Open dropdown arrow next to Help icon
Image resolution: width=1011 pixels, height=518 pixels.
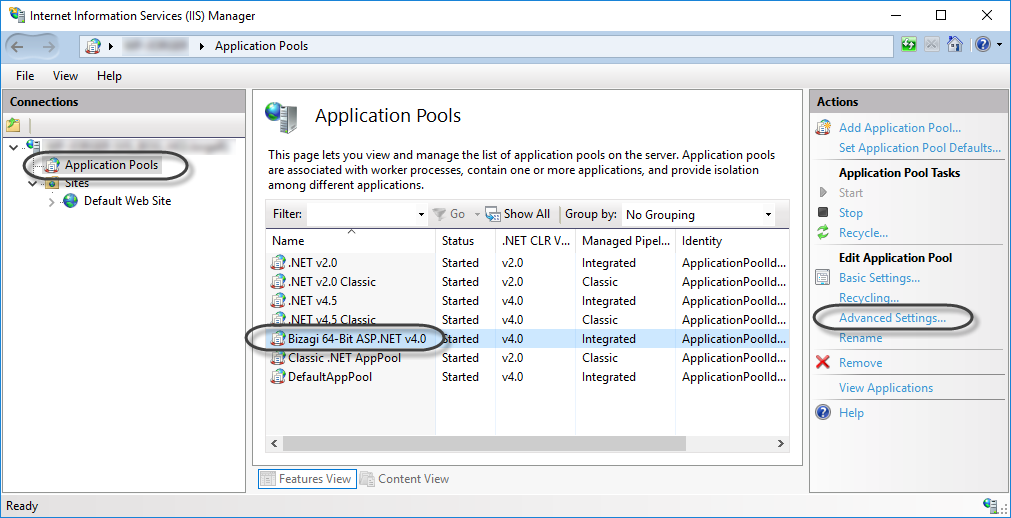[x=999, y=45]
